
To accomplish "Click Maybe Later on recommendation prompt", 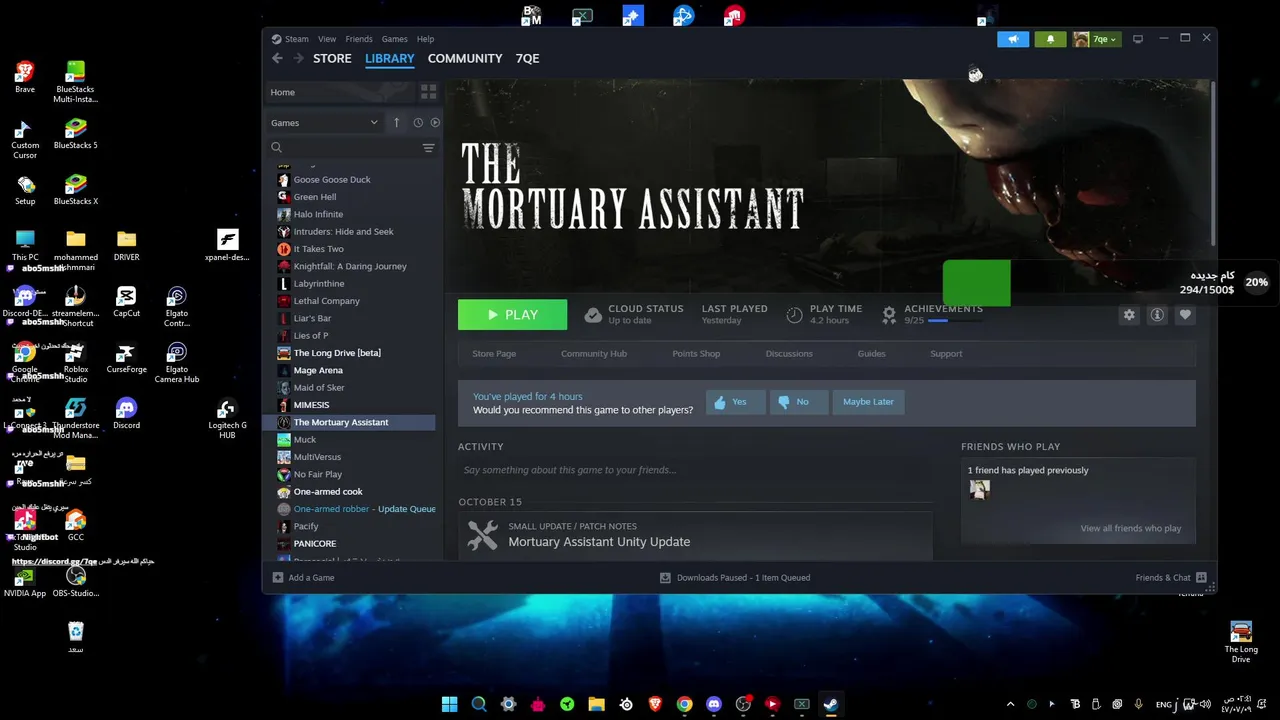I will click(868, 402).
